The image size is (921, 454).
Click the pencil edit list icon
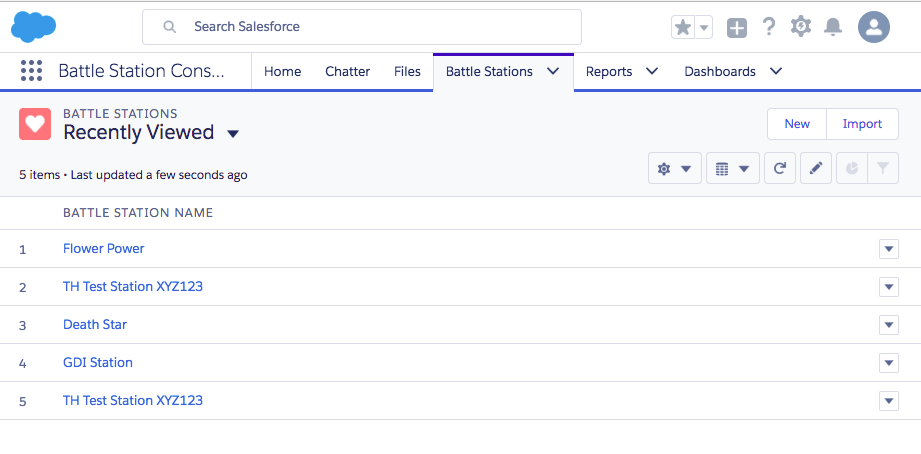pos(816,169)
